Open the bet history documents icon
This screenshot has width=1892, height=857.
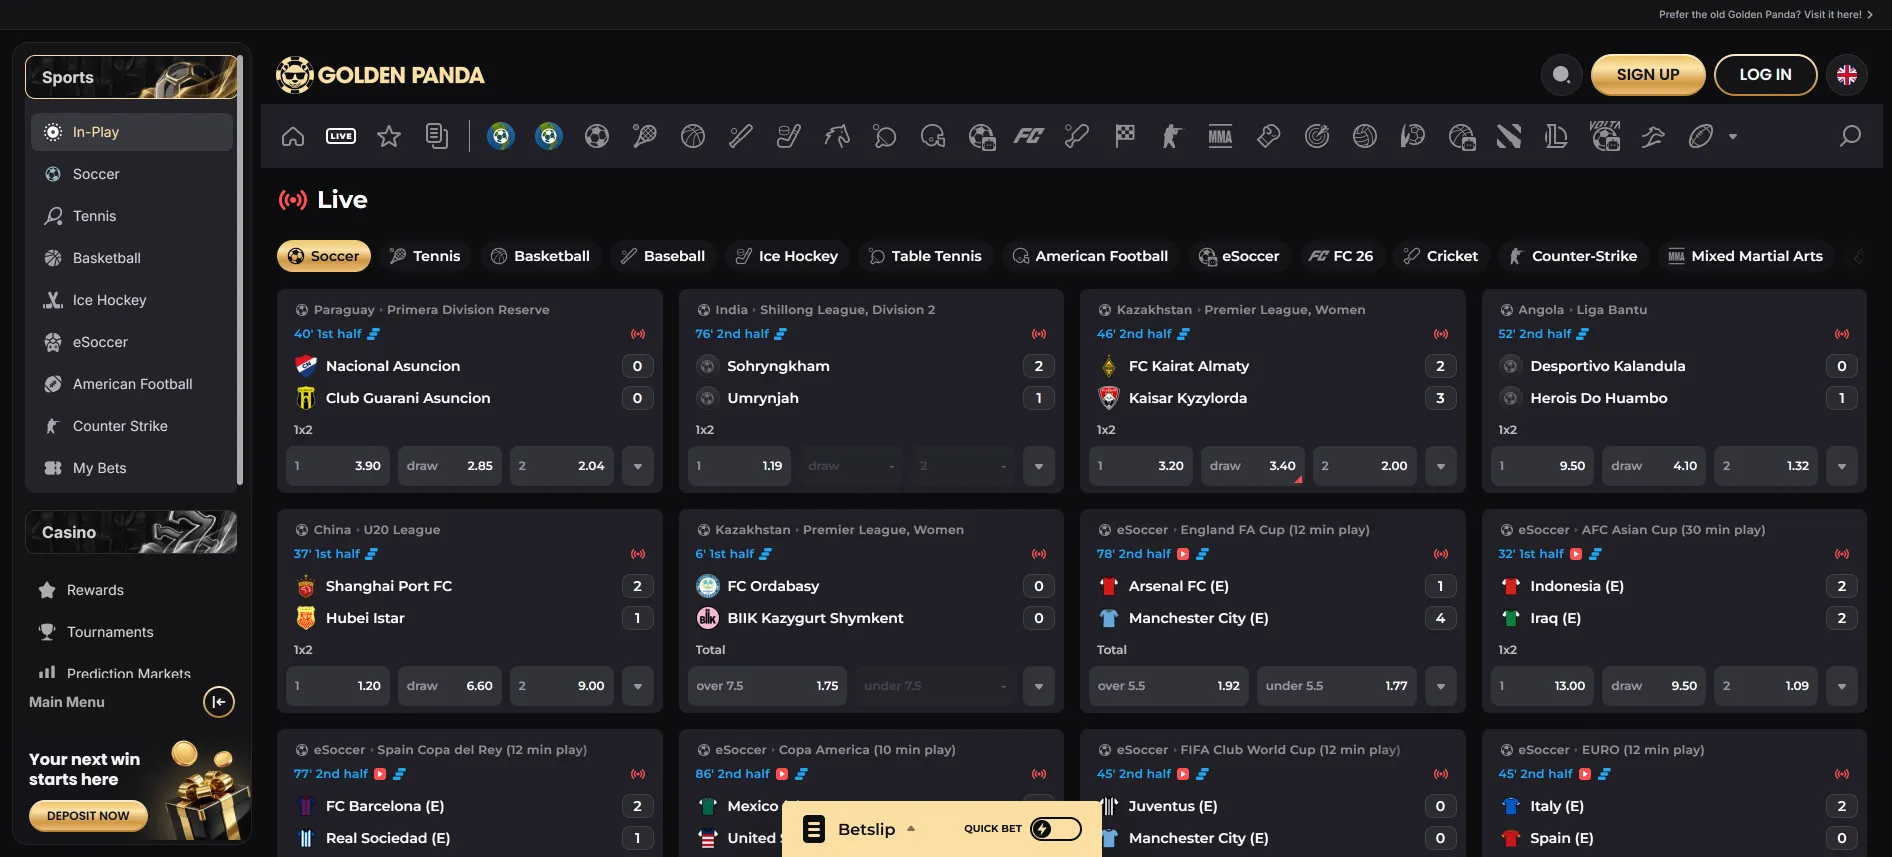click(x=437, y=136)
